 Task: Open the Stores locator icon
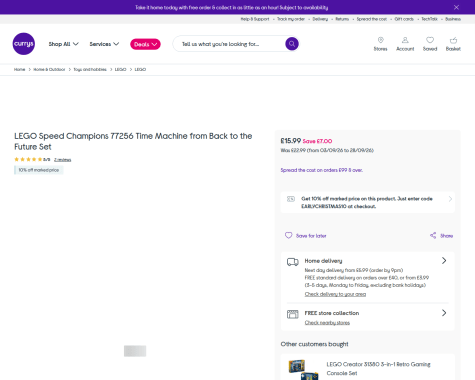click(x=380, y=40)
